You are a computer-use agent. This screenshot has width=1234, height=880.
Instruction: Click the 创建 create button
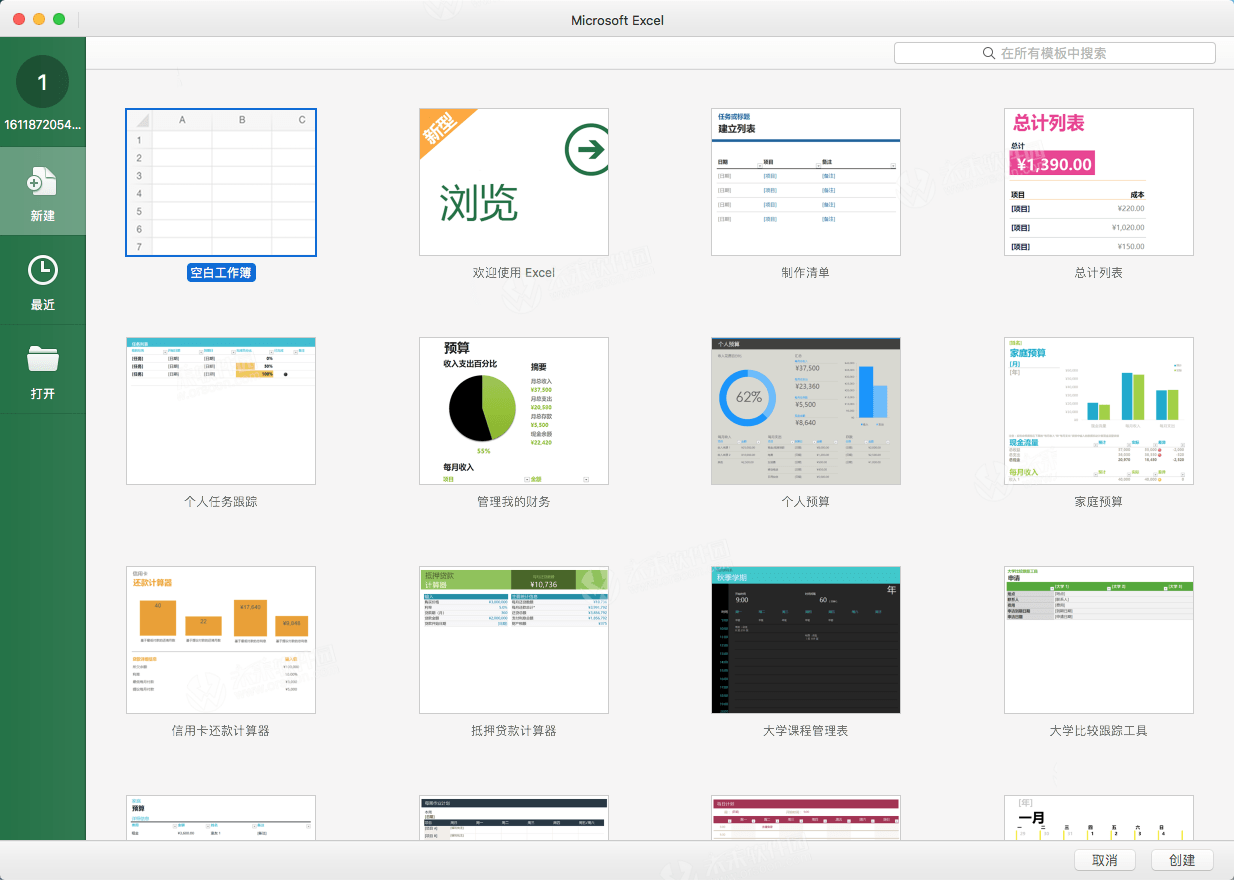1182,860
